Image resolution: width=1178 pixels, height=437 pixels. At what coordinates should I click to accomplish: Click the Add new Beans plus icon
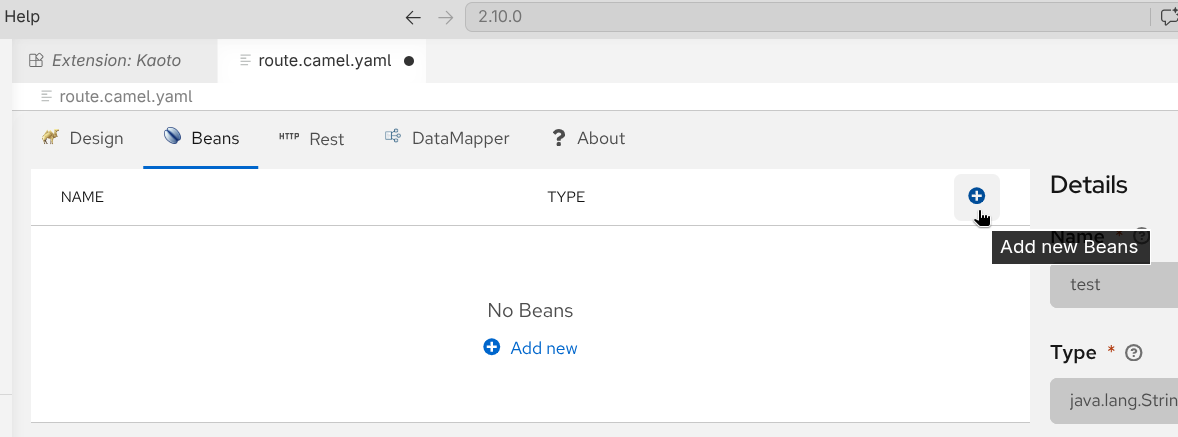(x=976, y=196)
